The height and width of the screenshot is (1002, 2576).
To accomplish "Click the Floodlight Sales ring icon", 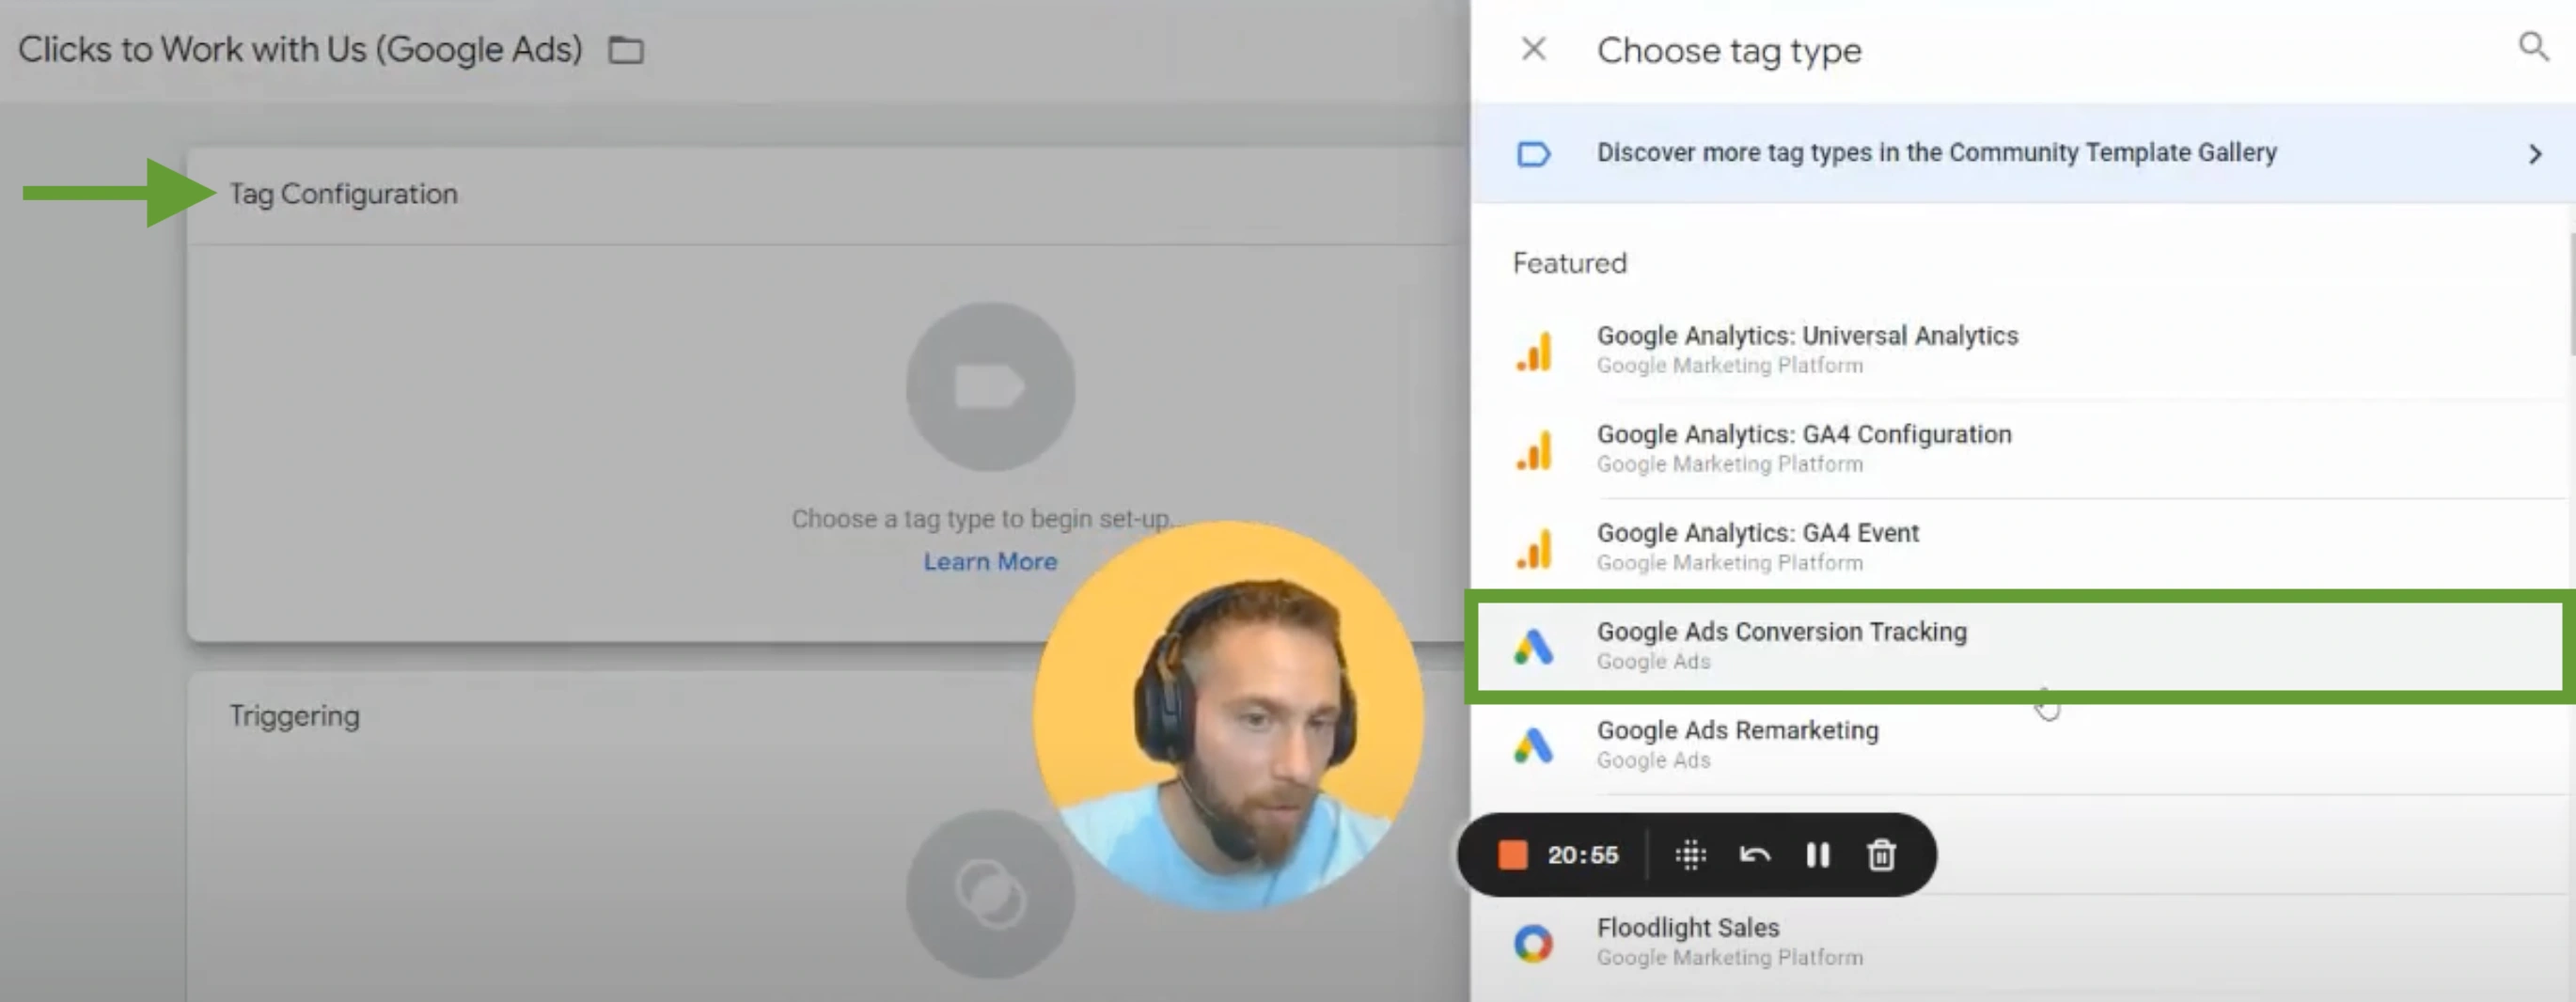I will coord(1533,943).
